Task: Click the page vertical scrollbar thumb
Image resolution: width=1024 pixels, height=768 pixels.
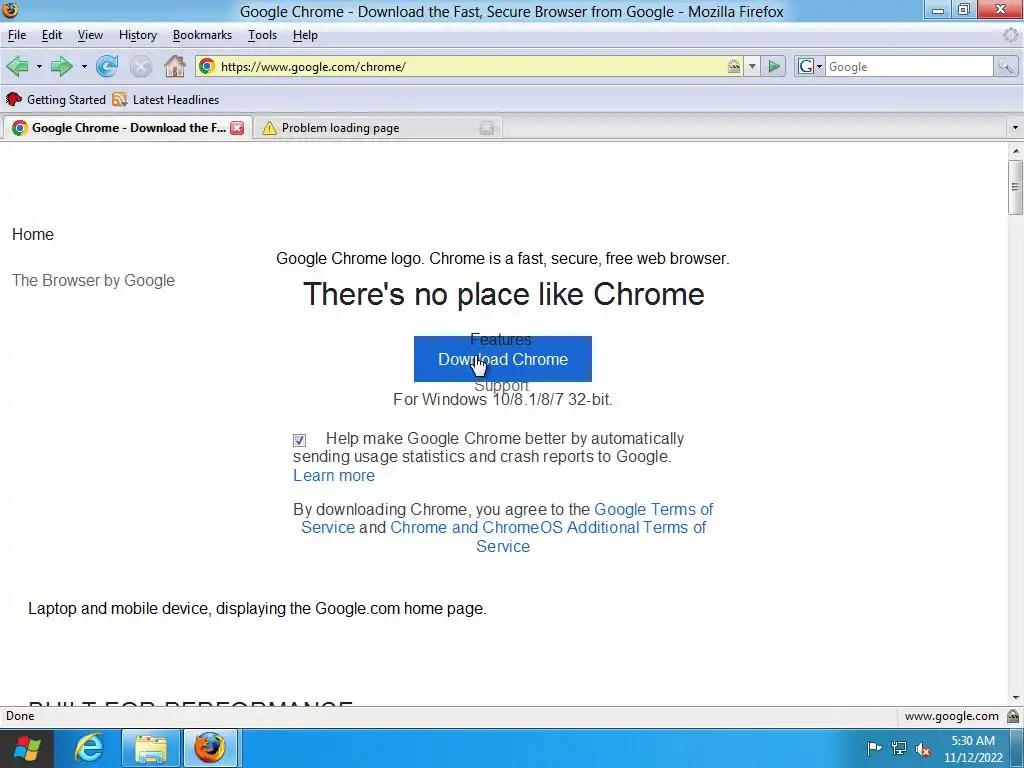Action: click(1015, 187)
